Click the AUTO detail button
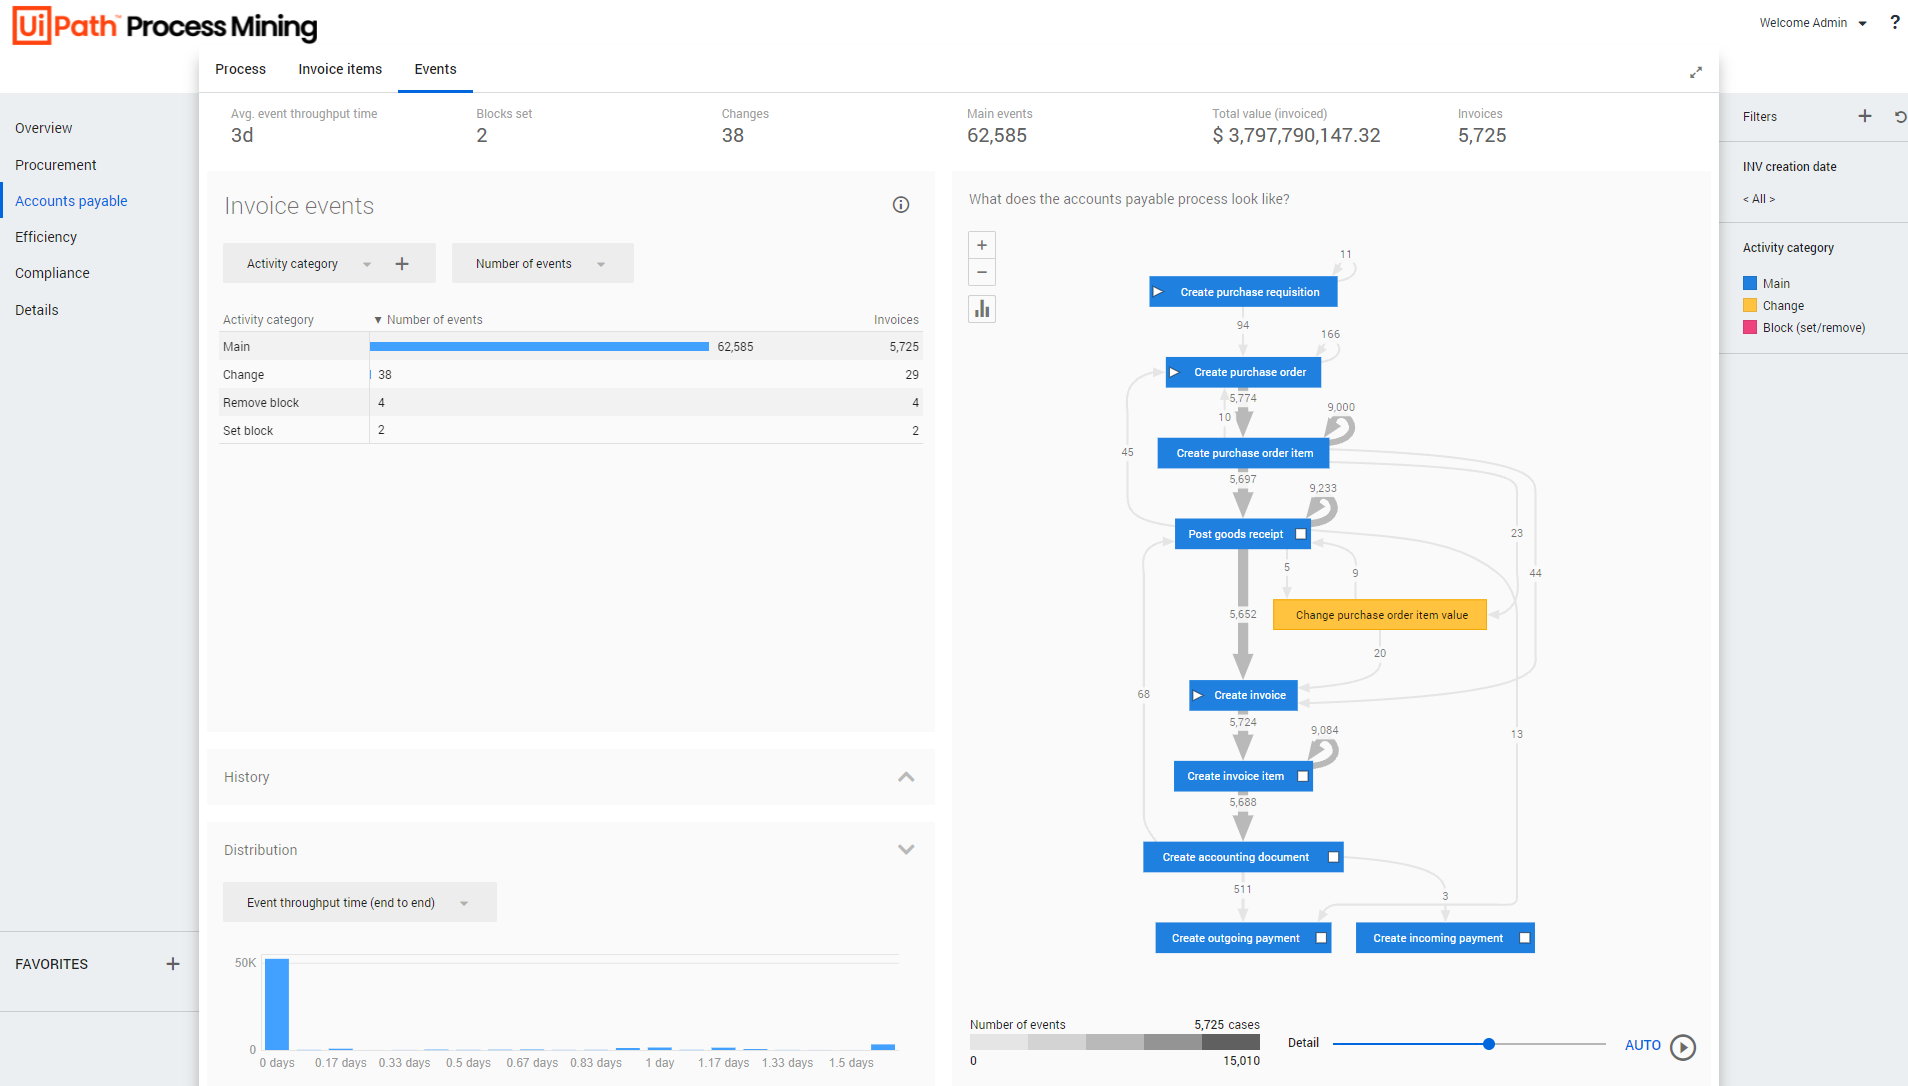Viewport: 1908px width, 1086px height. click(1642, 1046)
